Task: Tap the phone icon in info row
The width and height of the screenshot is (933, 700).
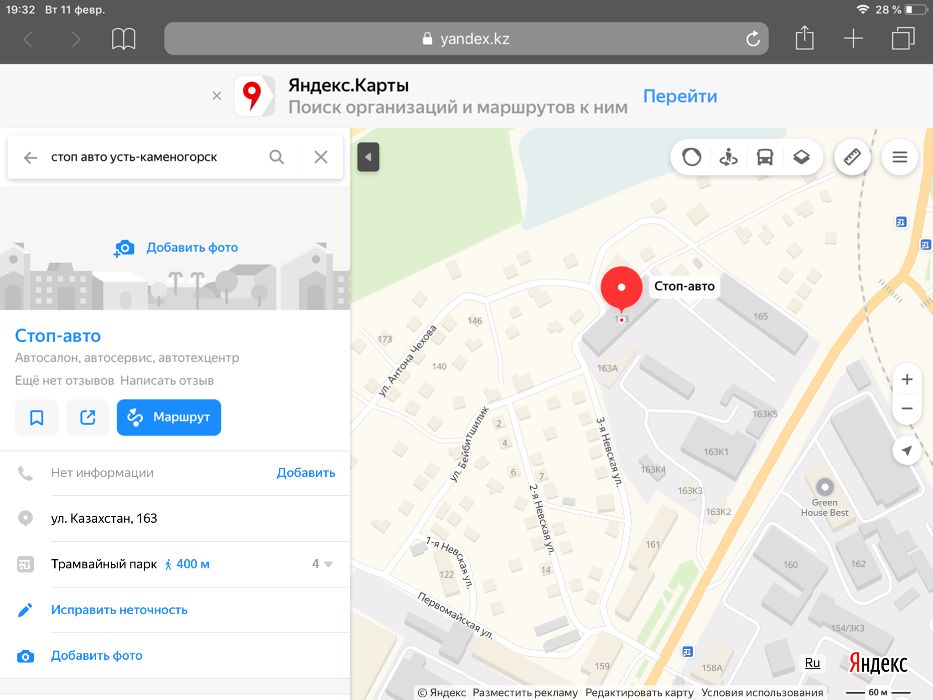Action: [25, 473]
